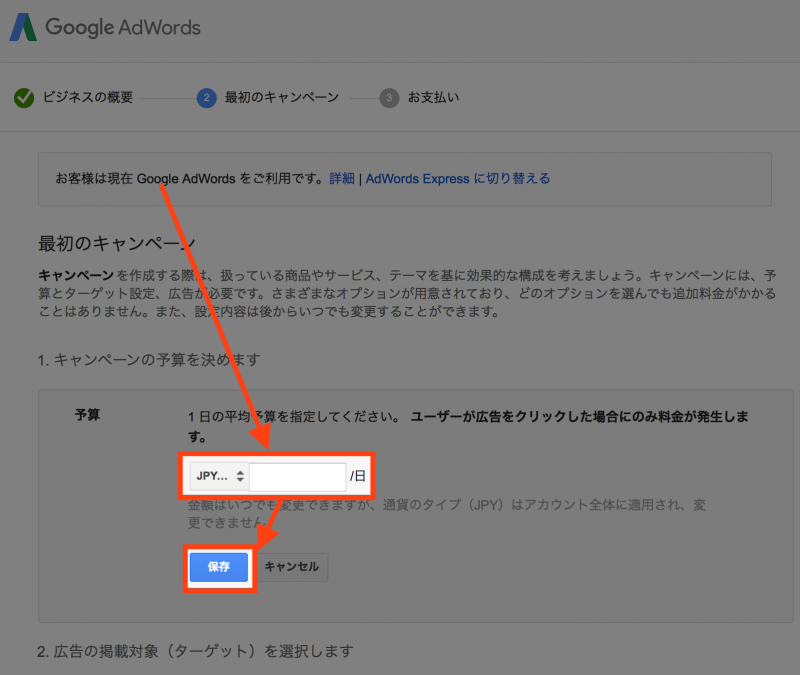Image resolution: width=800 pixels, height=675 pixels.
Task: Click the daily budget amount field
Action: 297,477
